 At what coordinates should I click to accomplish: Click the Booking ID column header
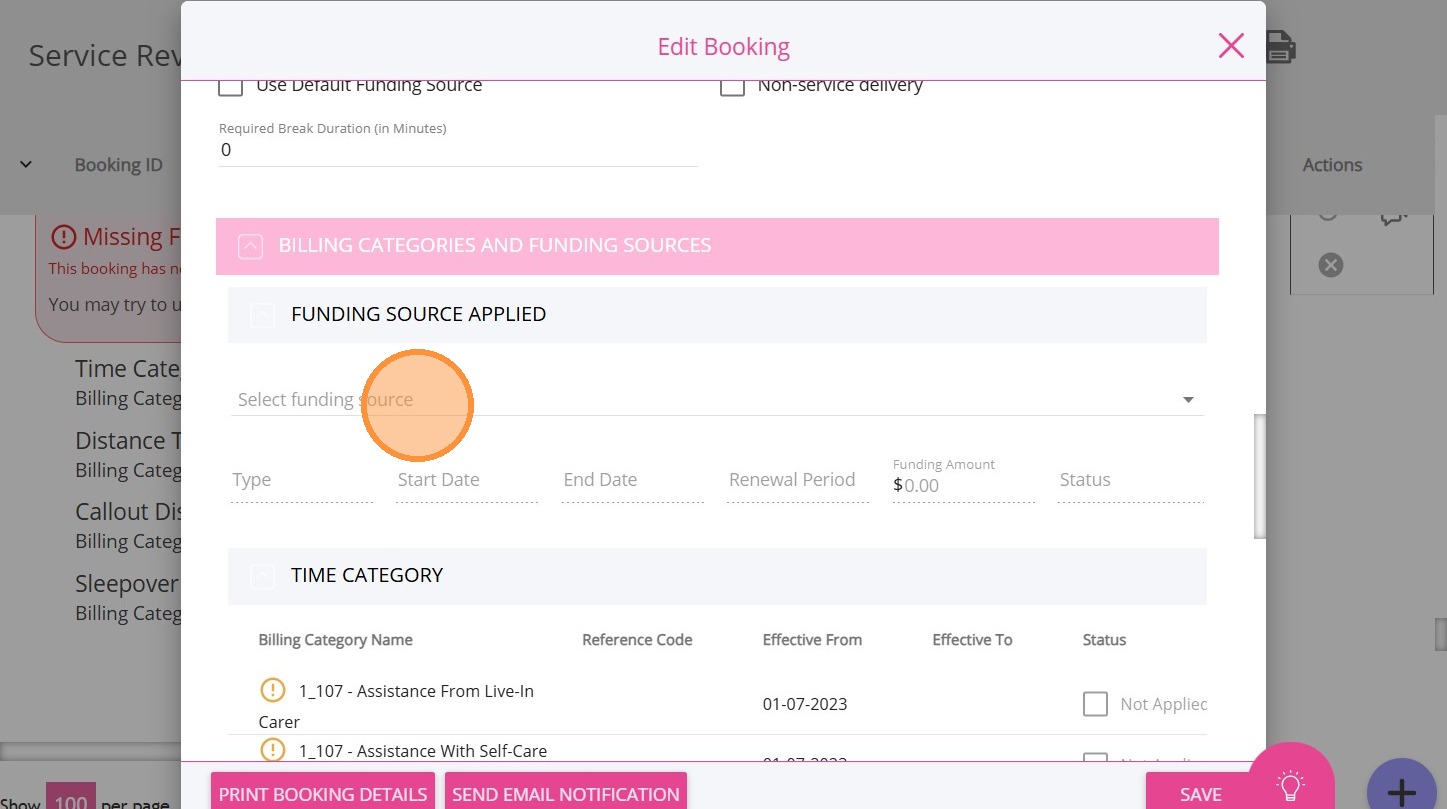click(118, 165)
